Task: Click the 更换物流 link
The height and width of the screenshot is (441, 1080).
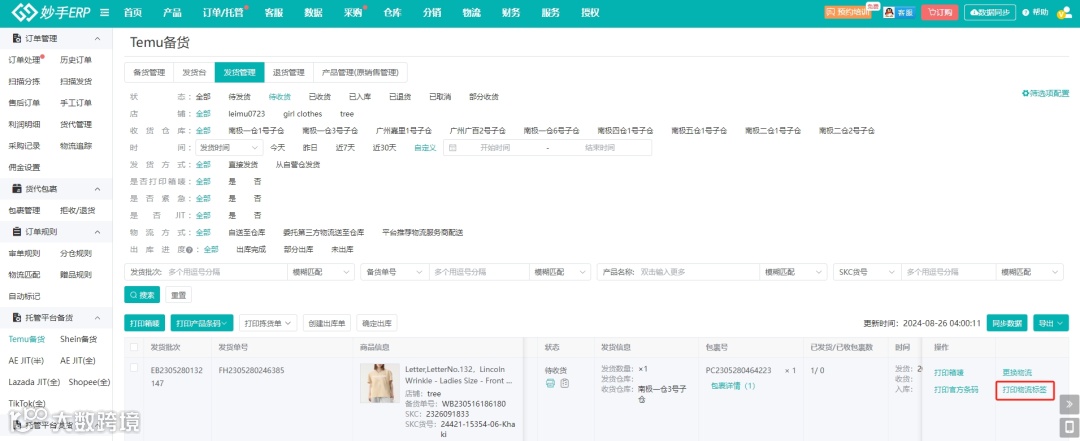Action: coord(1017,373)
